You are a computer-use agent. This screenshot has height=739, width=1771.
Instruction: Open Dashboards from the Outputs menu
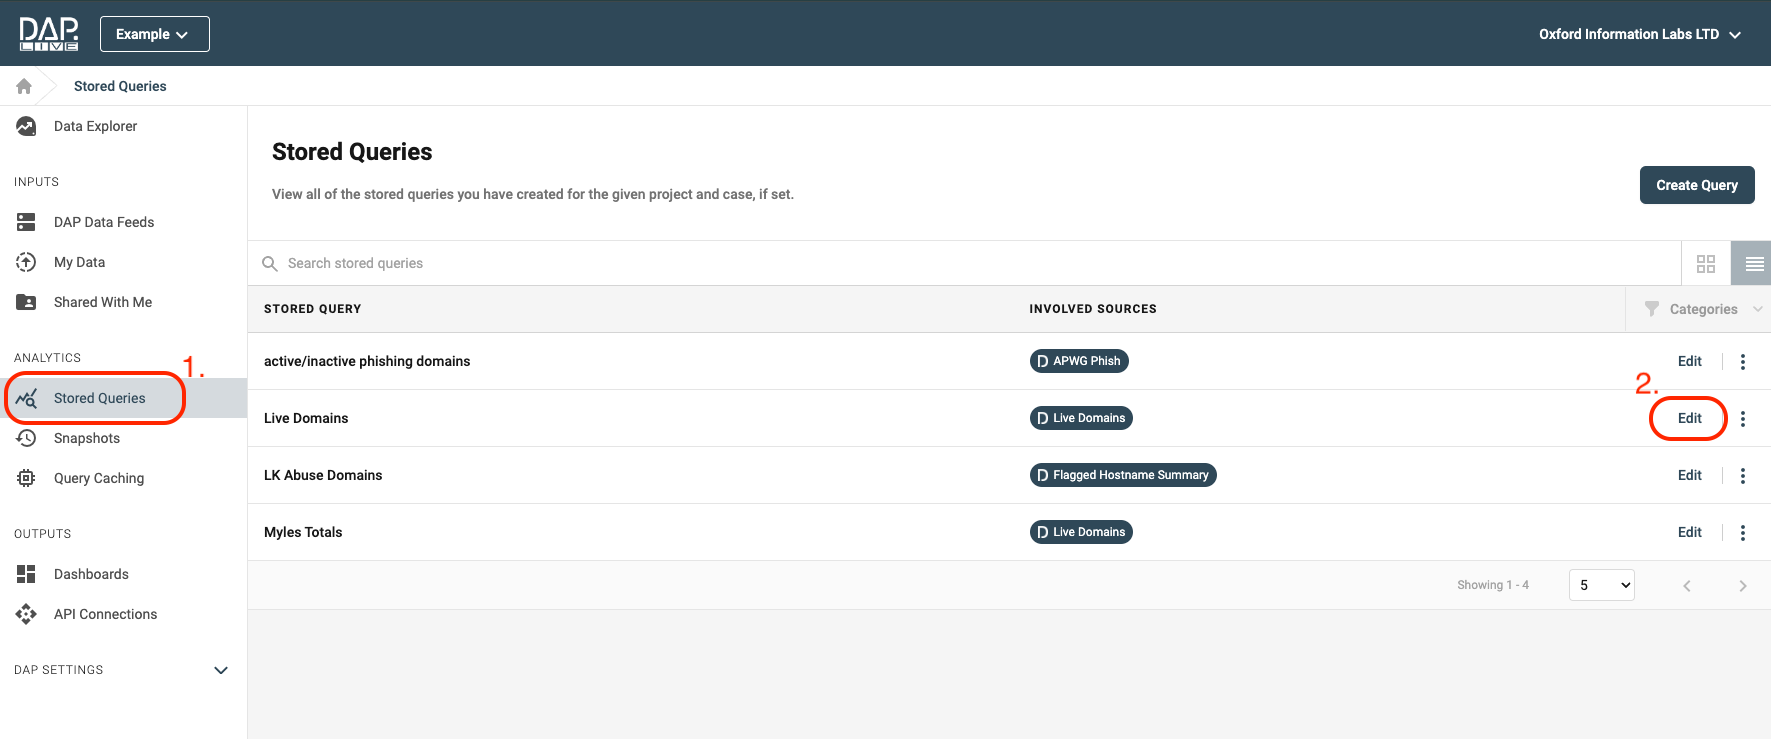point(91,574)
